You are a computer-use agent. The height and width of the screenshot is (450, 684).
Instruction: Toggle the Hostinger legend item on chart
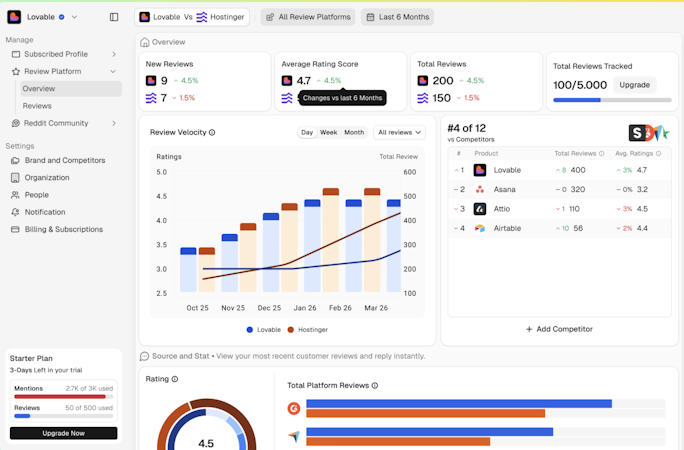(308, 330)
